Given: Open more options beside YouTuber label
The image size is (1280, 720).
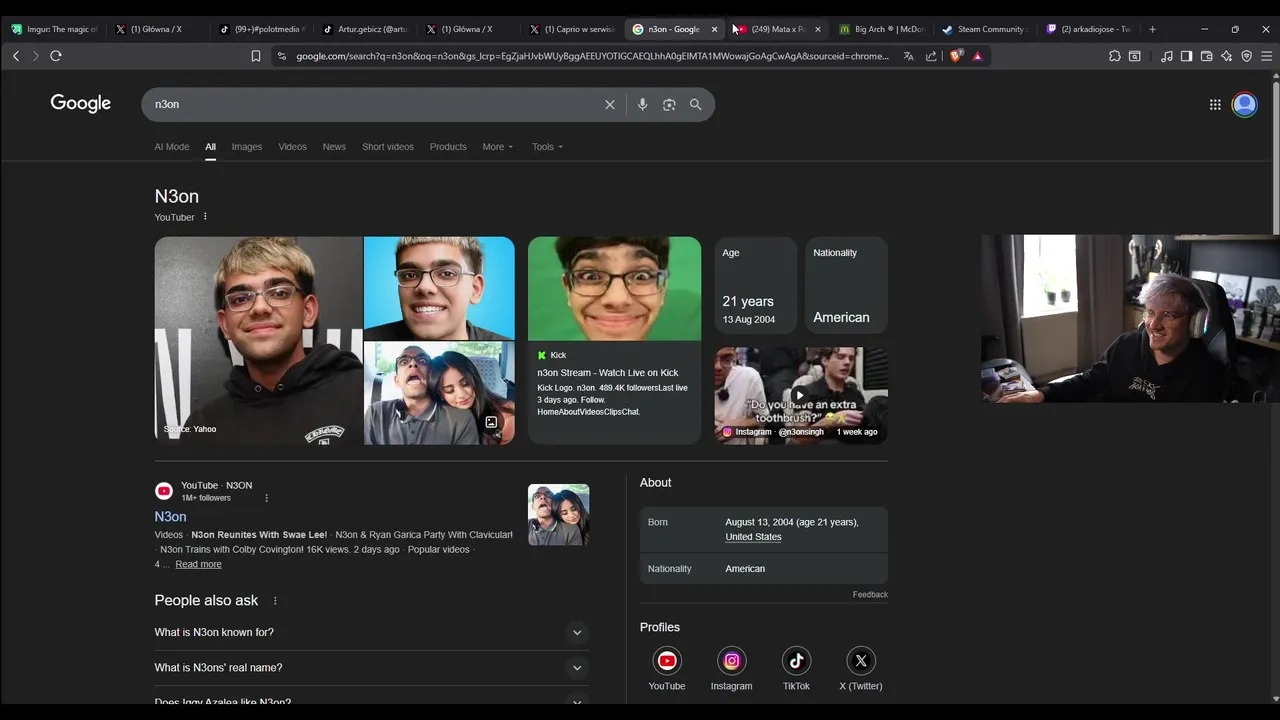Looking at the screenshot, I should pyautogui.click(x=206, y=217).
